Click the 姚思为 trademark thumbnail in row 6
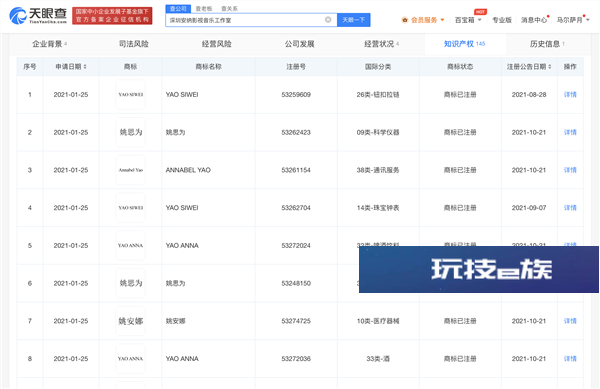 (x=130, y=283)
